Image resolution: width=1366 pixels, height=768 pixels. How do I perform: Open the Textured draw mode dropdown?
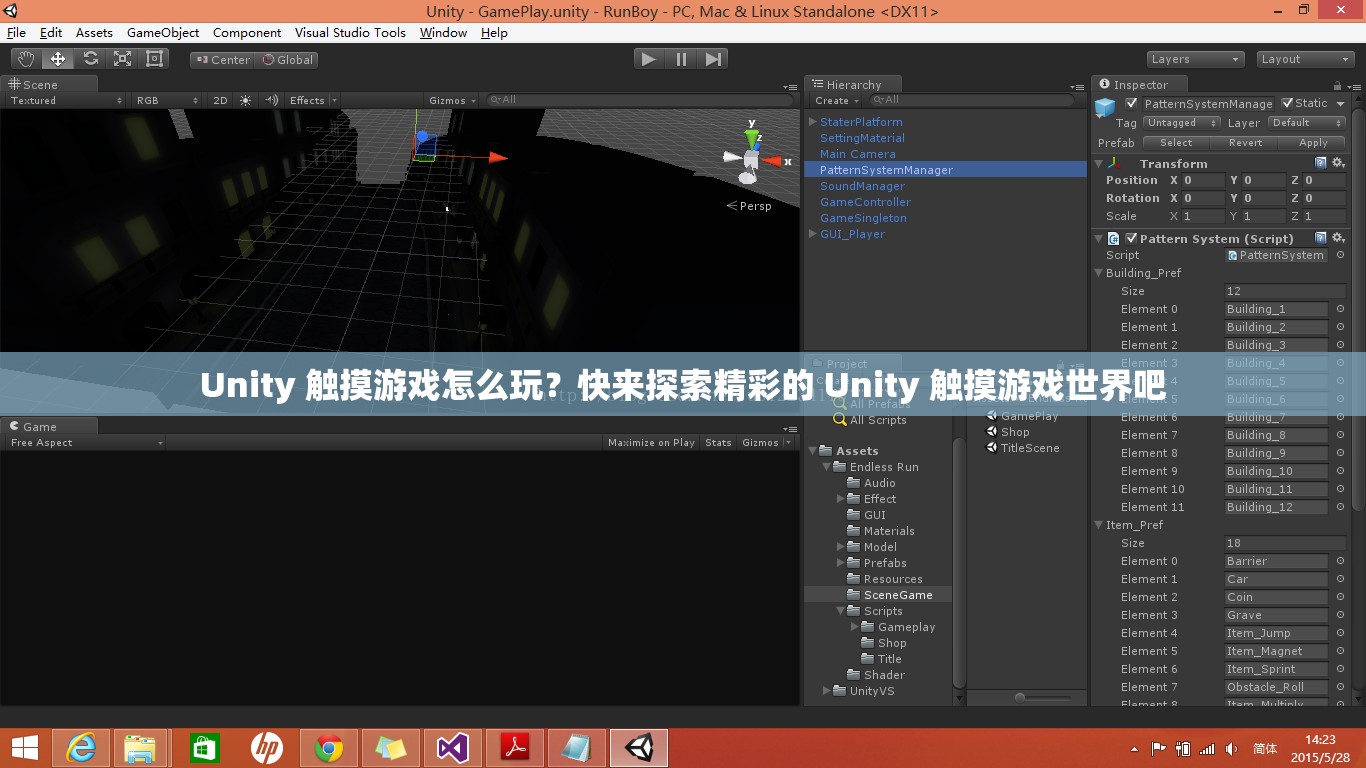[66, 100]
